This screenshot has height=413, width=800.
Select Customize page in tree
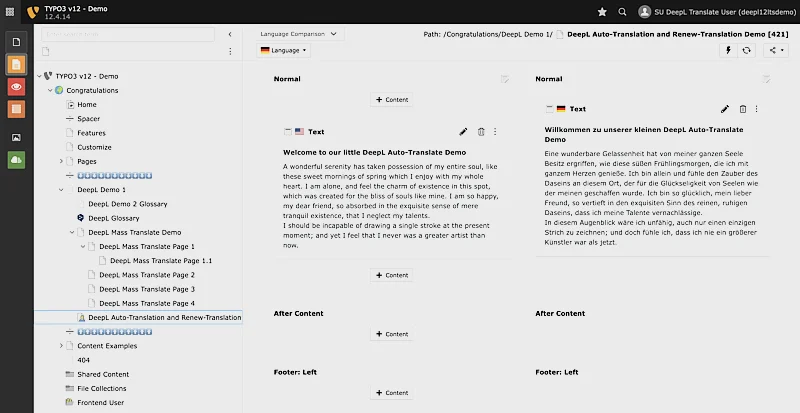coord(94,147)
